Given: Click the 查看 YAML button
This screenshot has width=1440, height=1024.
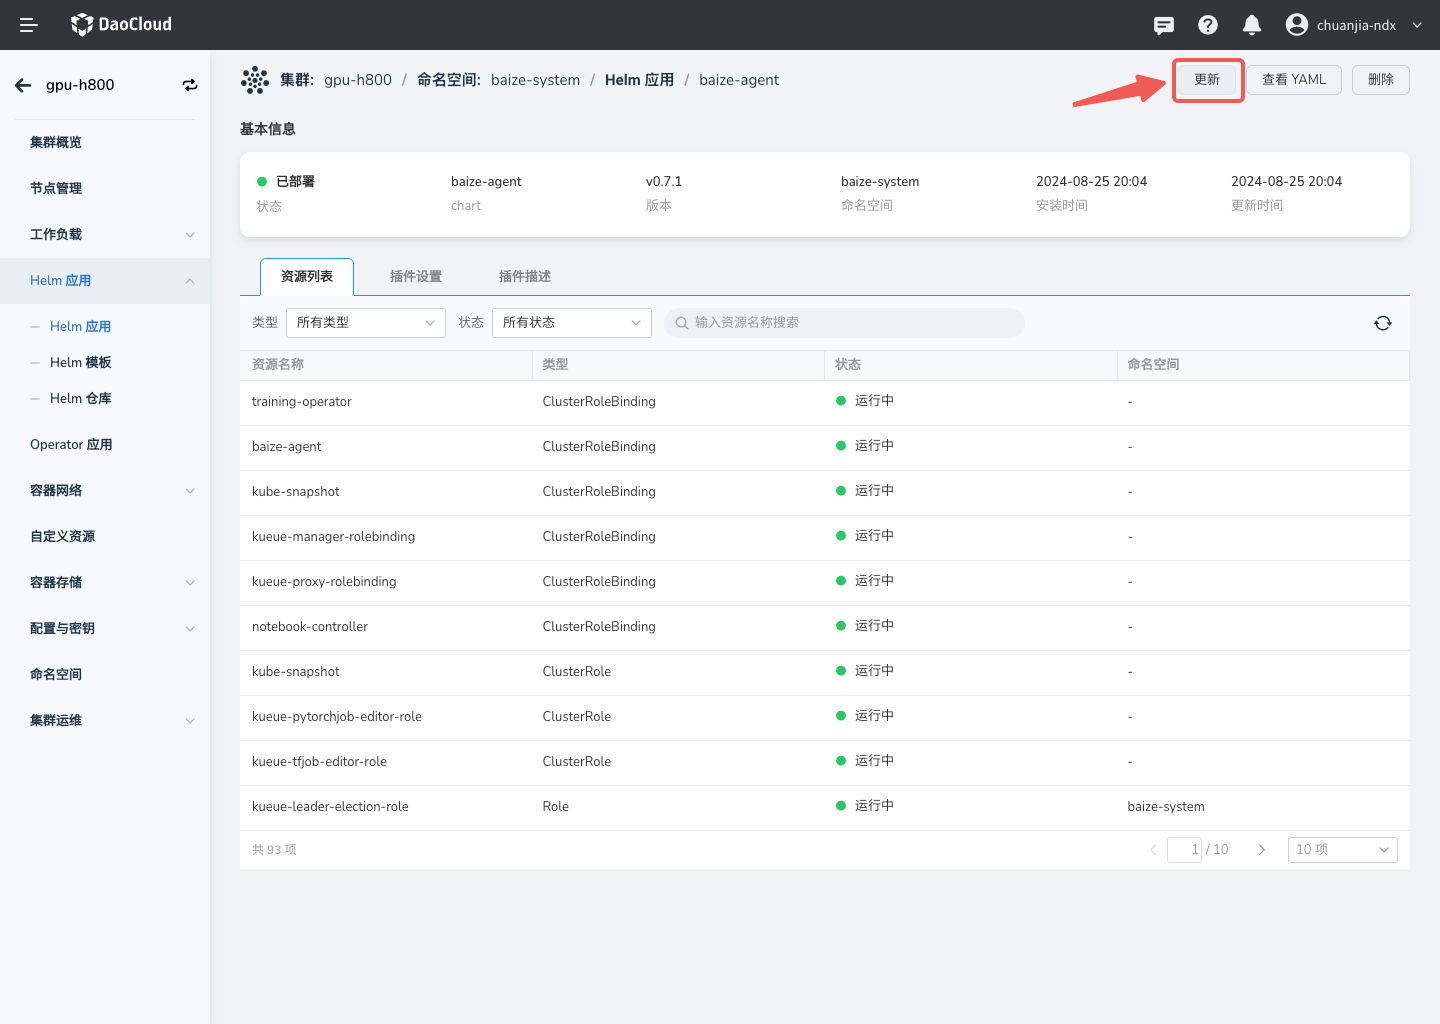Looking at the screenshot, I should click(x=1293, y=80).
